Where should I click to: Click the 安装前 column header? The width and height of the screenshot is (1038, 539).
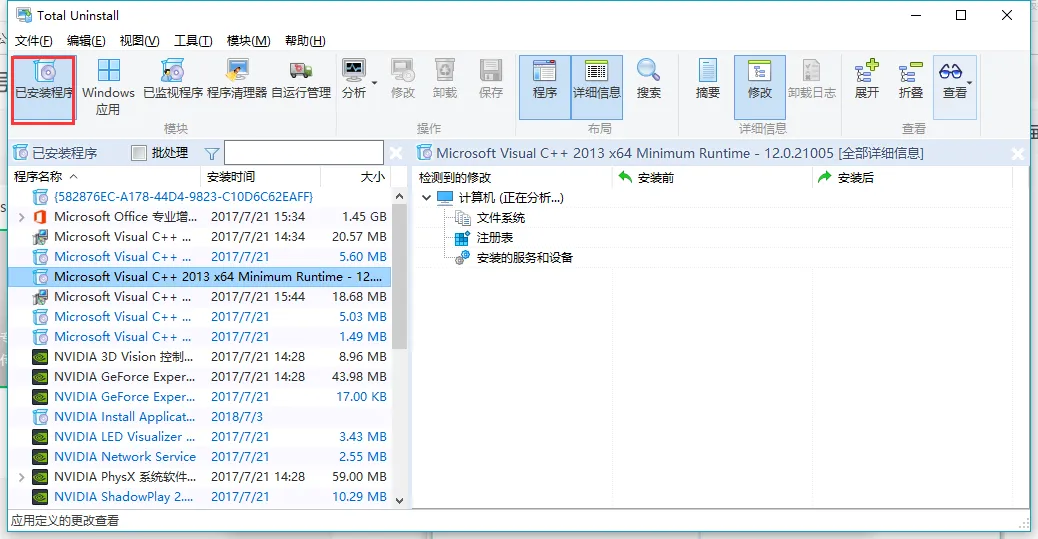pyautogui.click(x=712, y=177)
